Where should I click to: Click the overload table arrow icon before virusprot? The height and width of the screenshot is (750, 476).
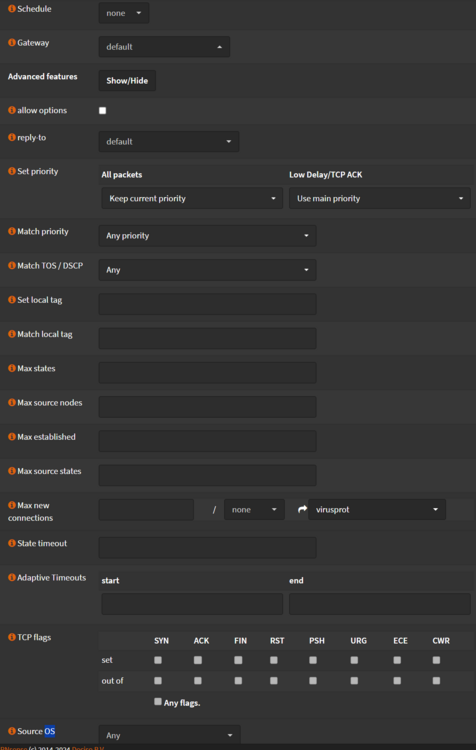coord(302,509)
